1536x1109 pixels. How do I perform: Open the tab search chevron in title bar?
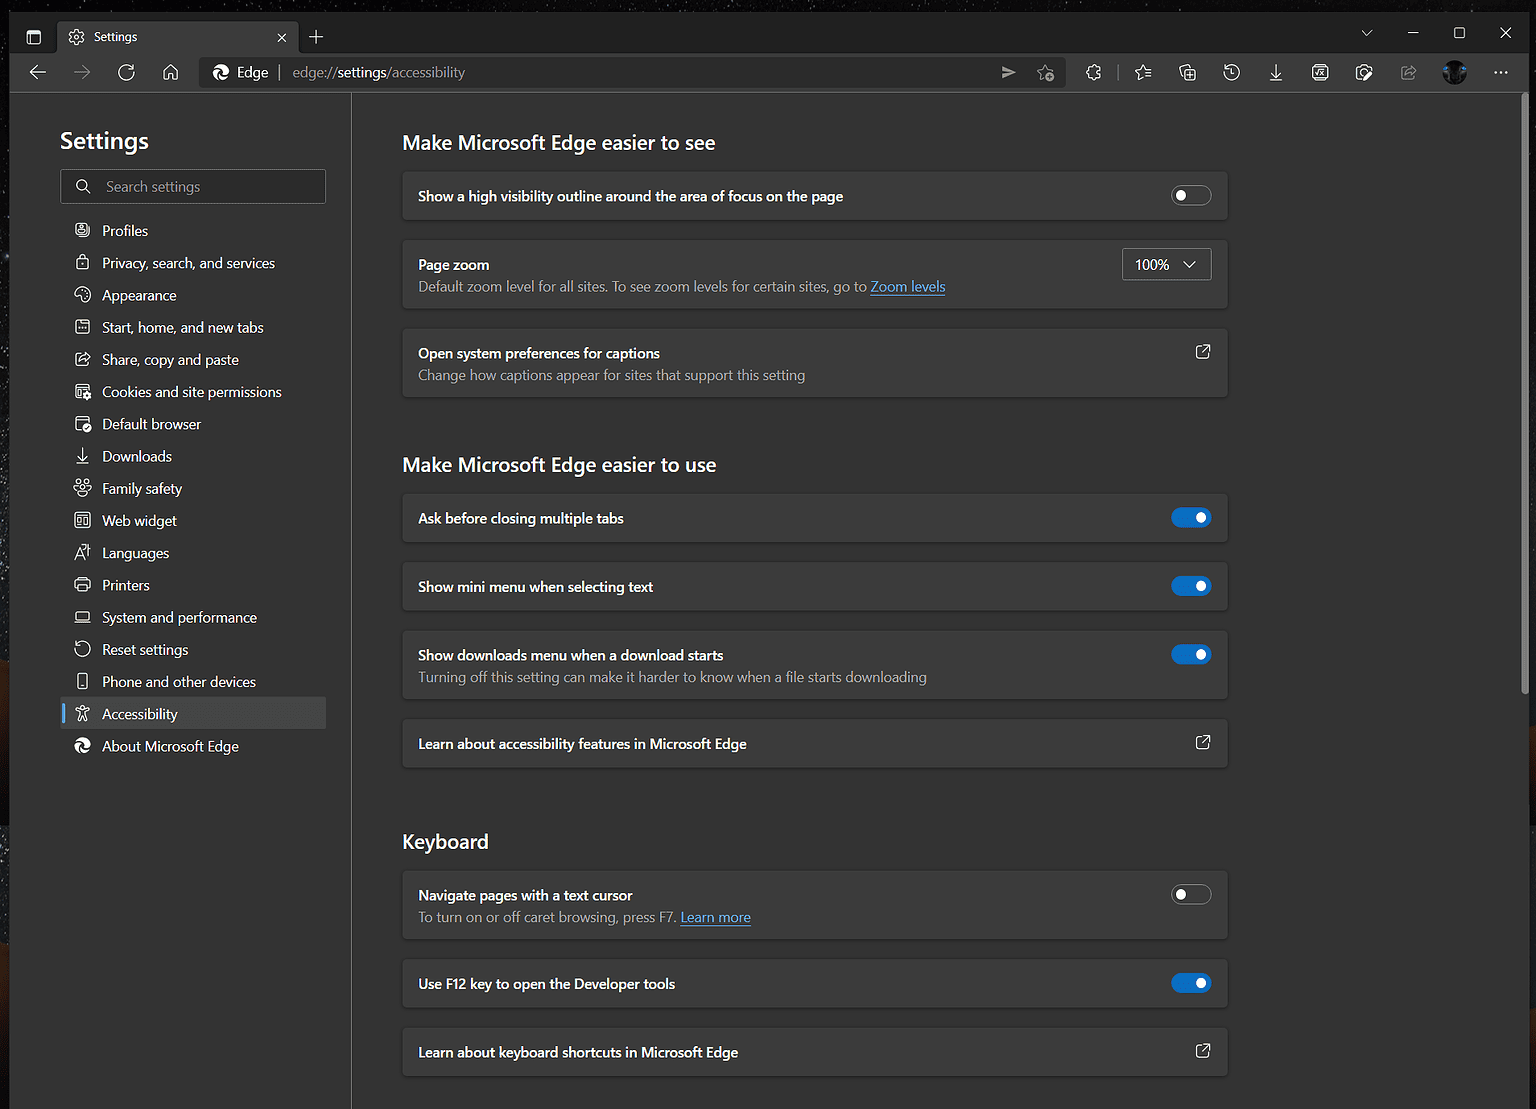pos(1366,33)
